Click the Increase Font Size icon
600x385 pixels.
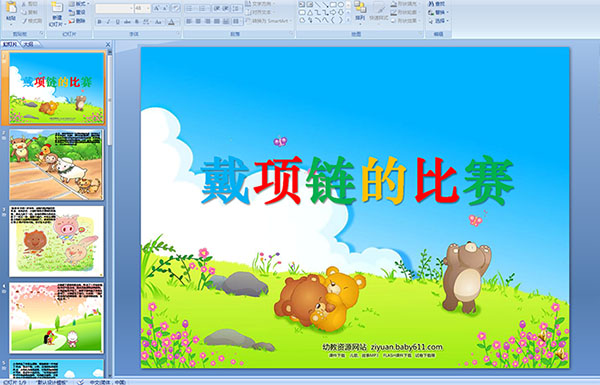click(157, 8)
